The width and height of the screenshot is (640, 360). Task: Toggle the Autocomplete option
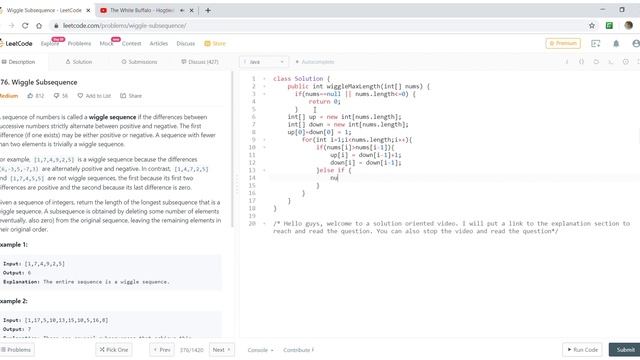[314, 62]
